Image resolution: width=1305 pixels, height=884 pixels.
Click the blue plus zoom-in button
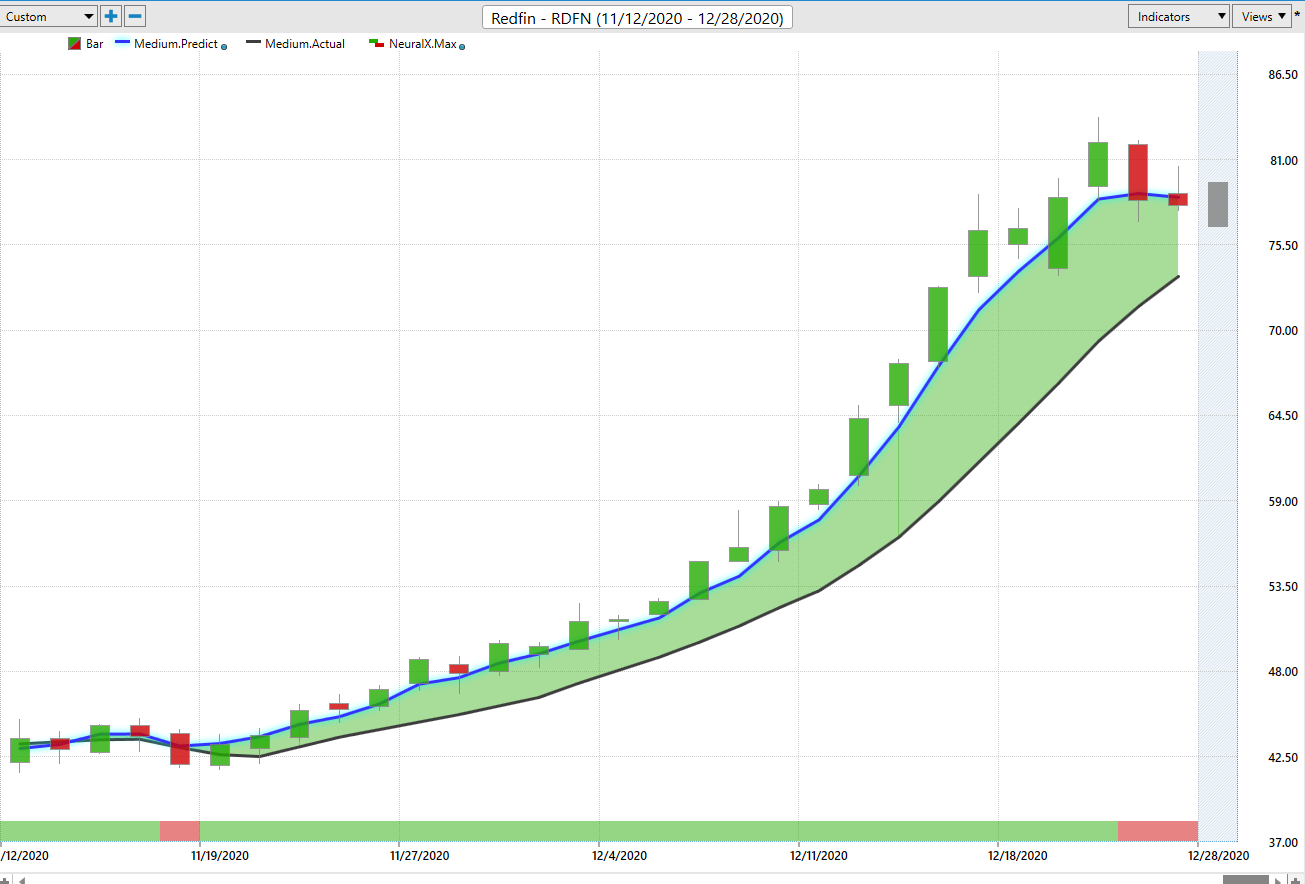pos(111,16)
